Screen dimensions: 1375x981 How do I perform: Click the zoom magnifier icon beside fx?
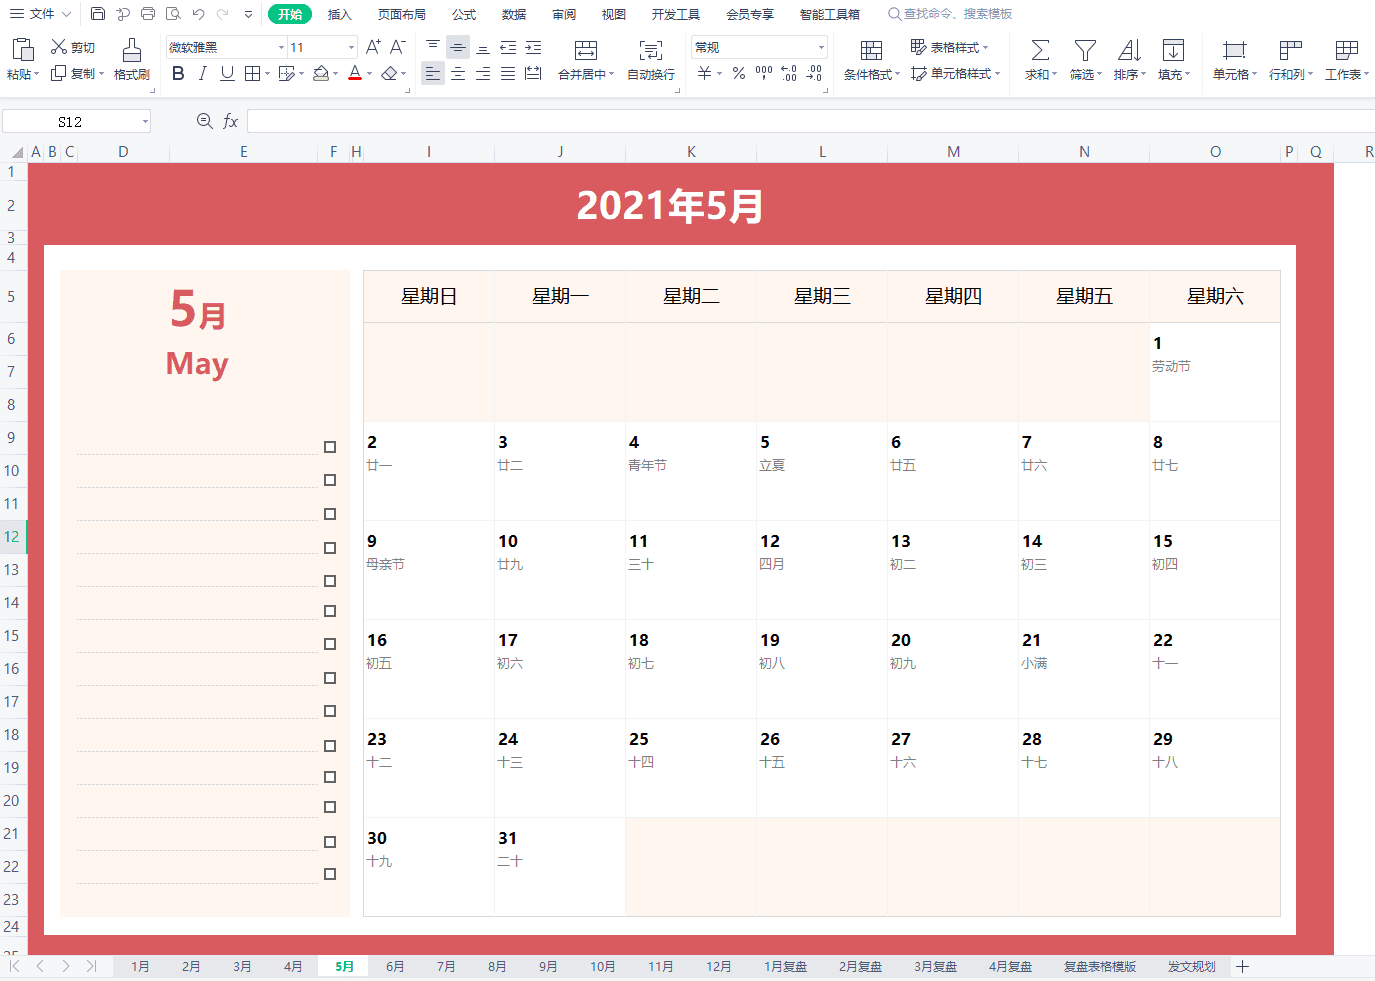(x=204, y=121)
